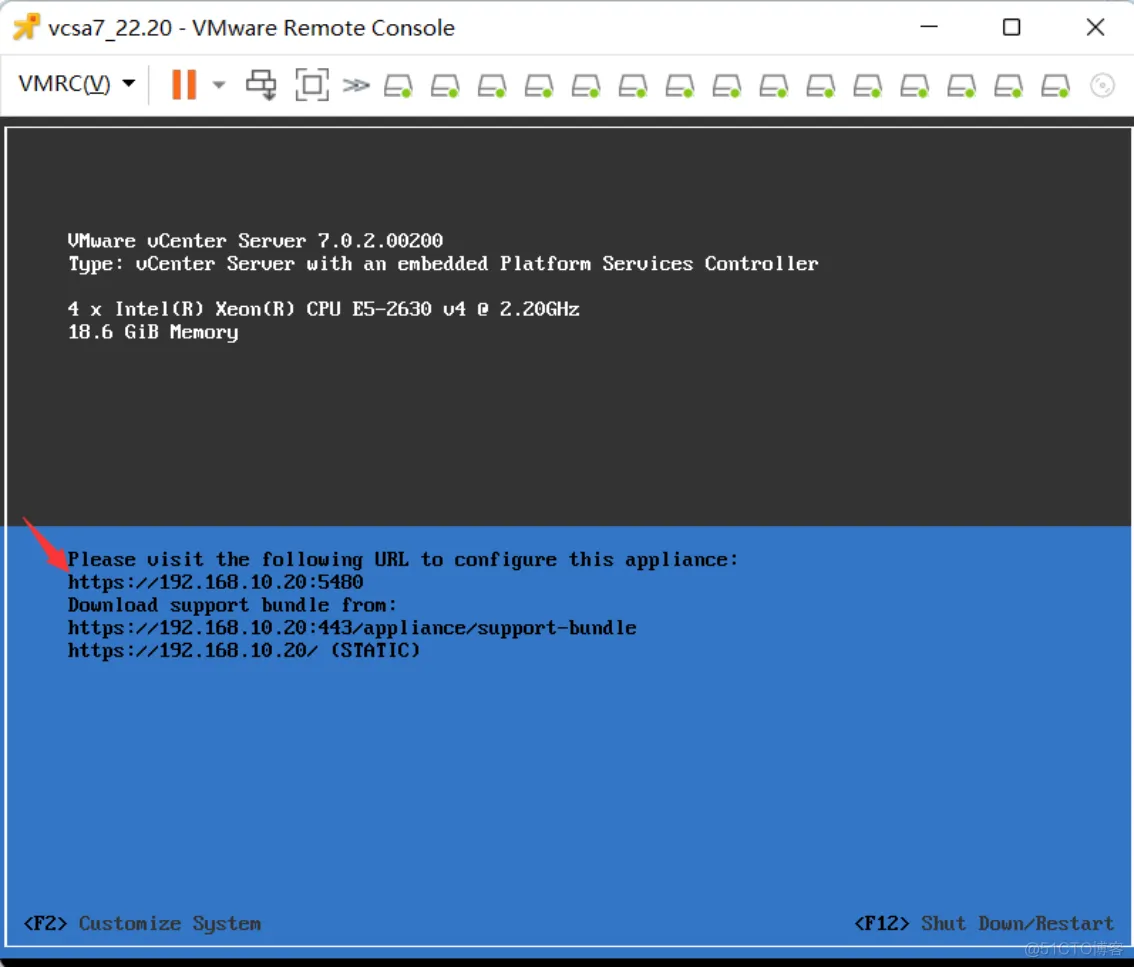Pause the virtual machine with orange button
Image resolution: width=1134 pixels, height=968 pixels.
[184, 85]
